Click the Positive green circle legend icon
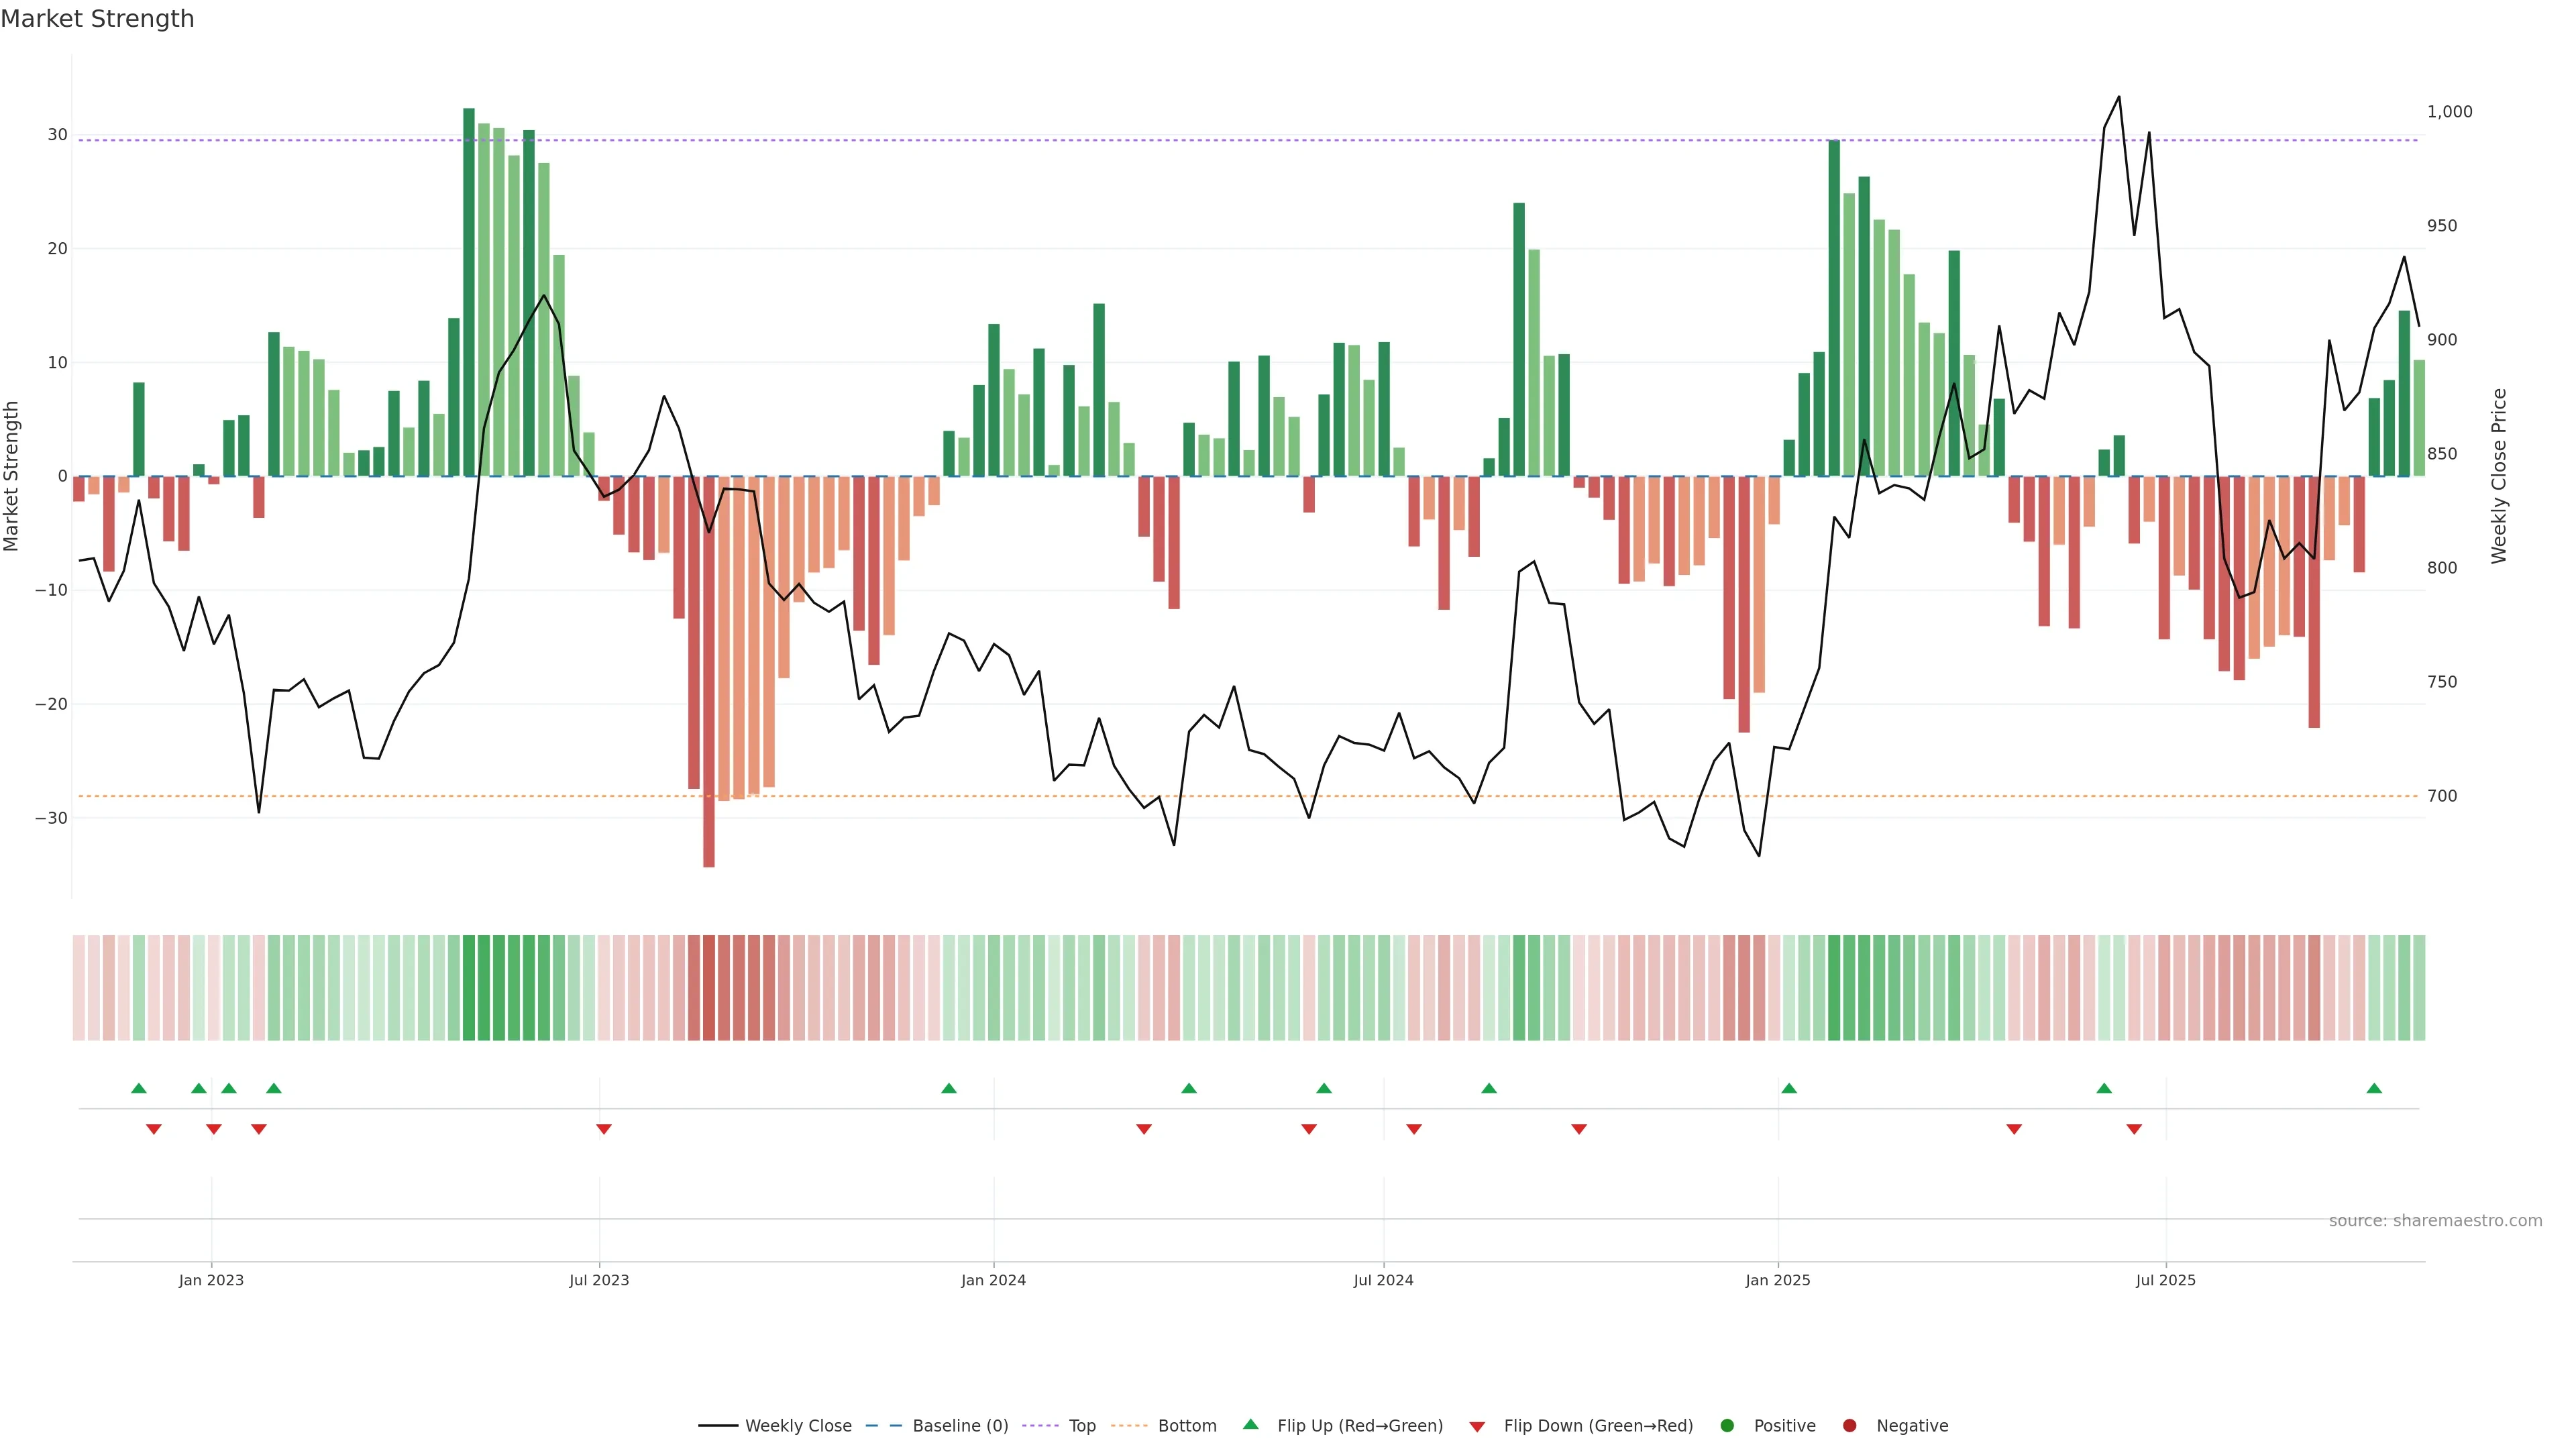Viewport: 2576px width, 1449px height. coord(1727,1426)
